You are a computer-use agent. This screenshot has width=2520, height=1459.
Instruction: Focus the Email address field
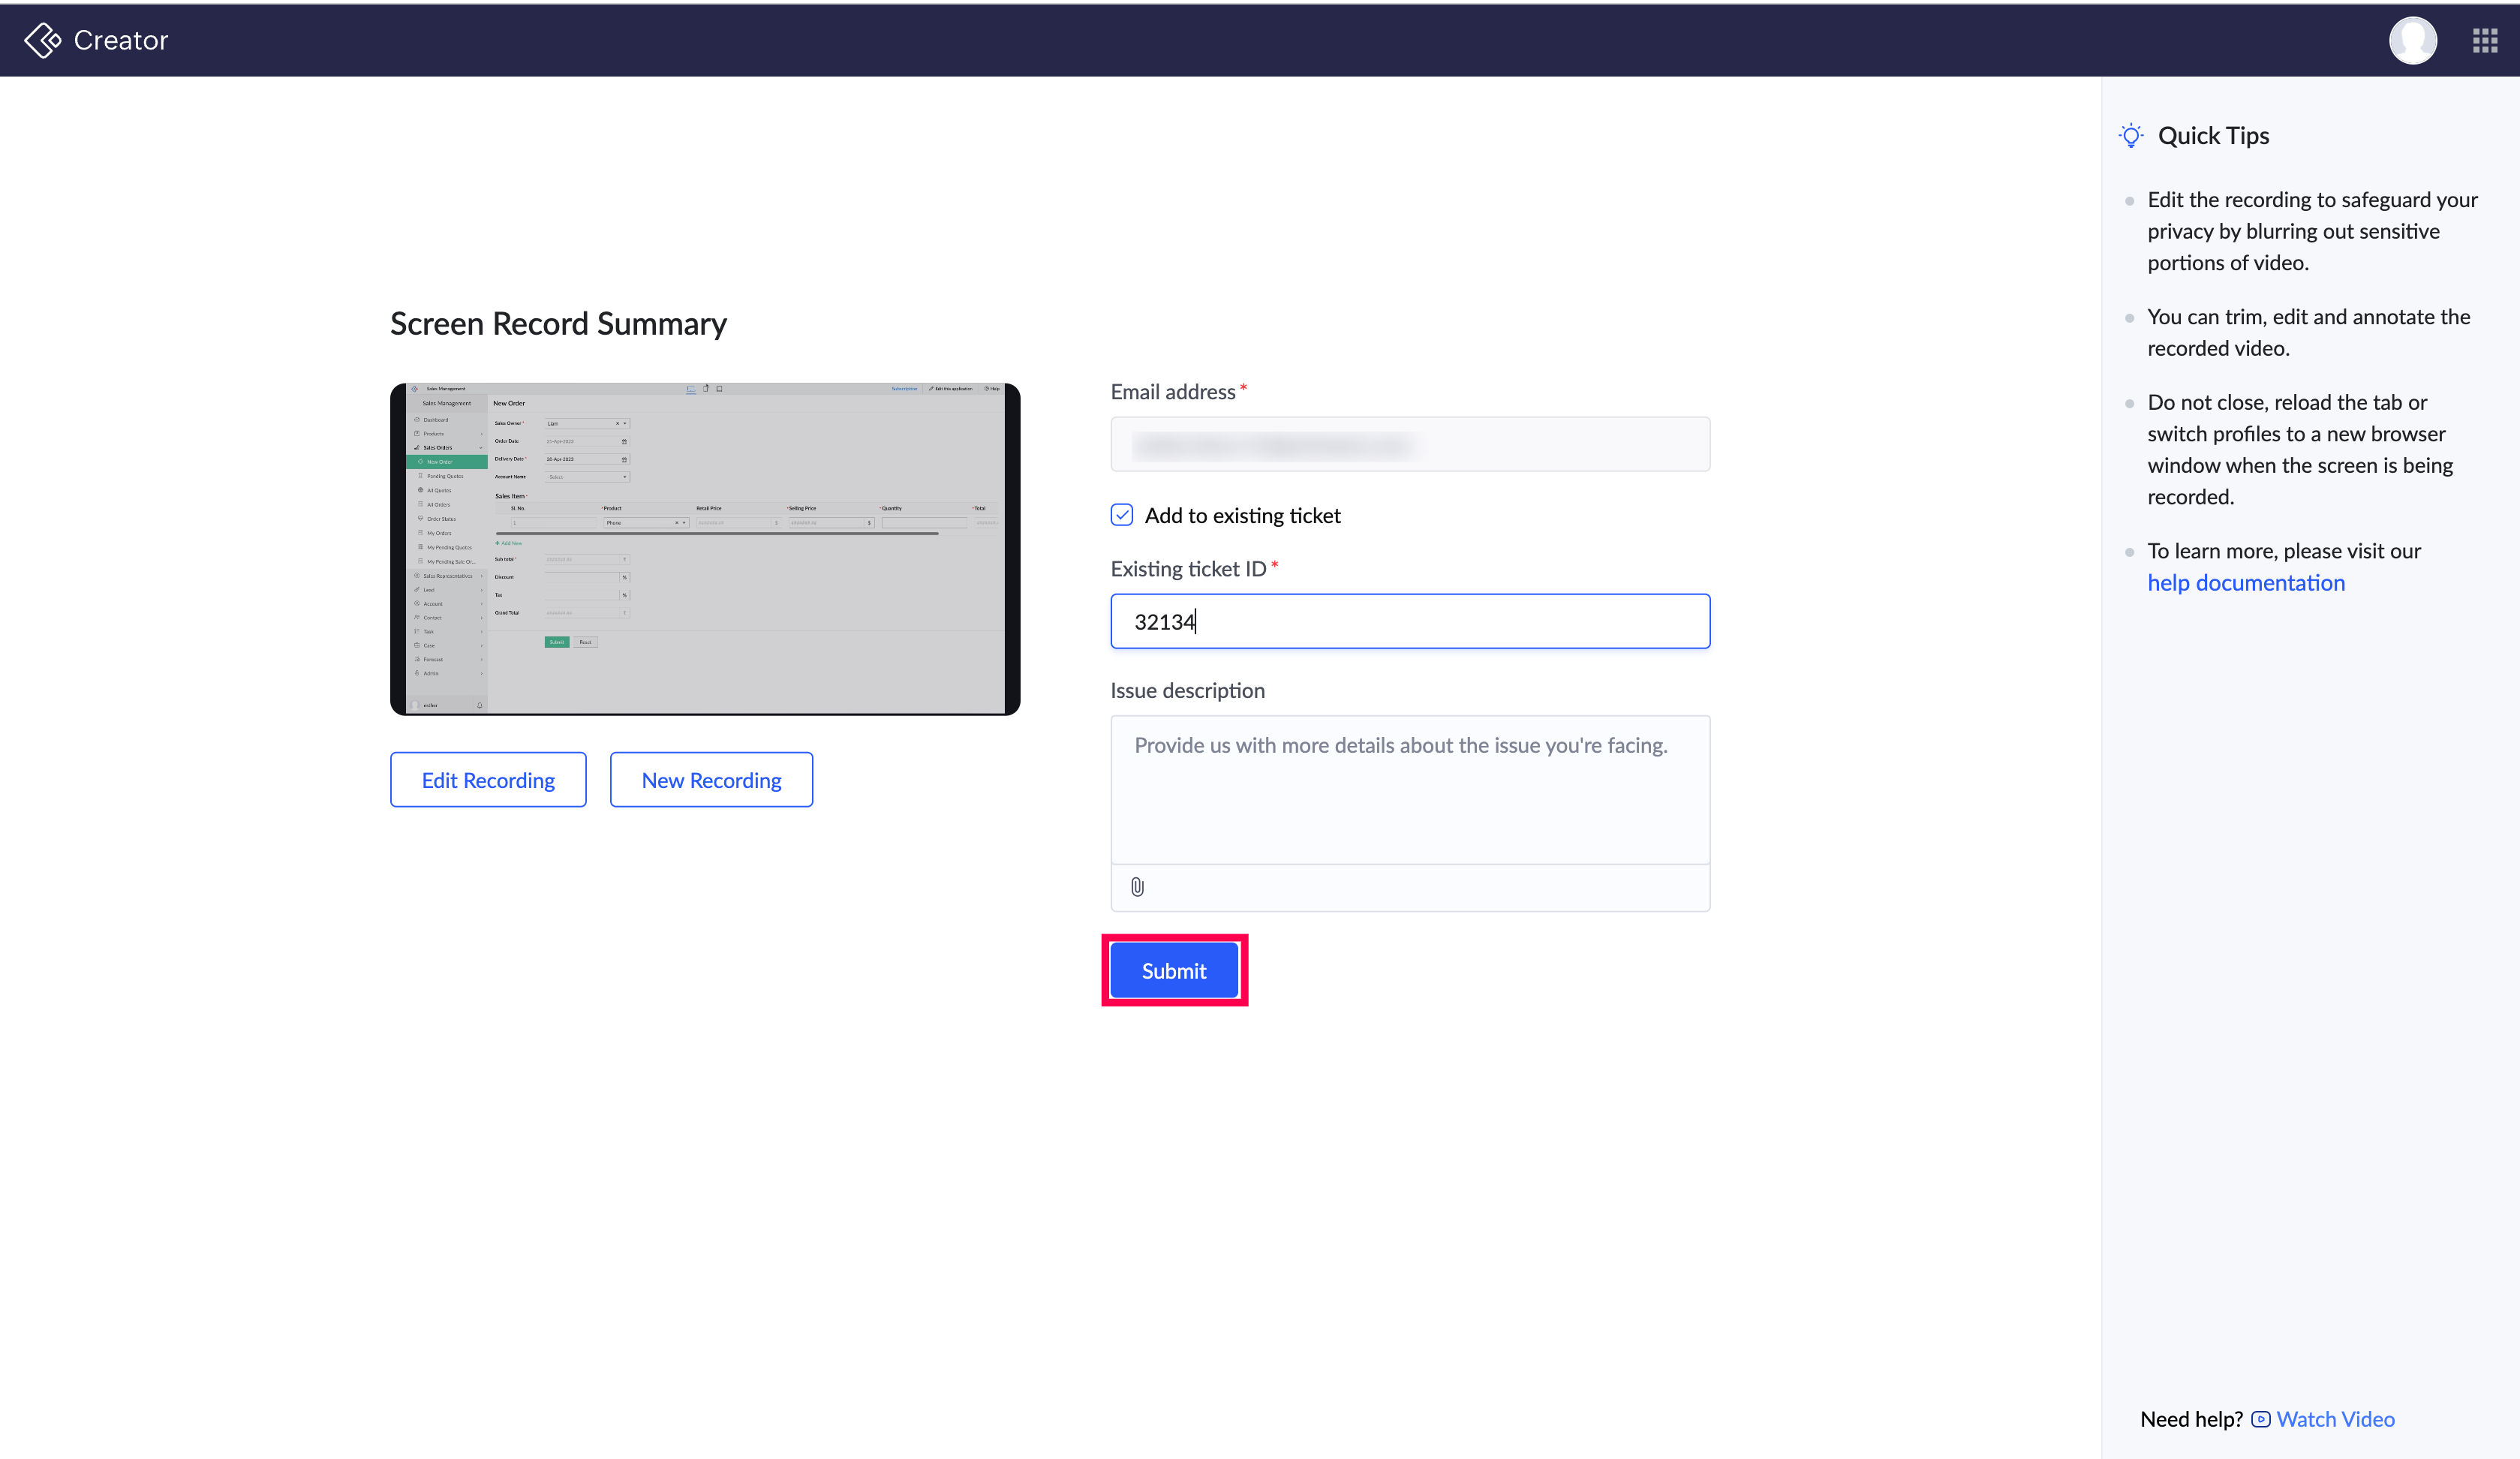(1410, 444)
